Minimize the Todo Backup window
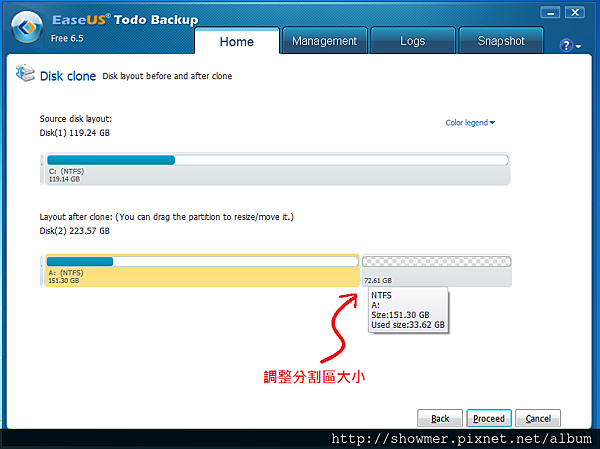This screenshot has width=600, height=449. [x=550, y=13]
